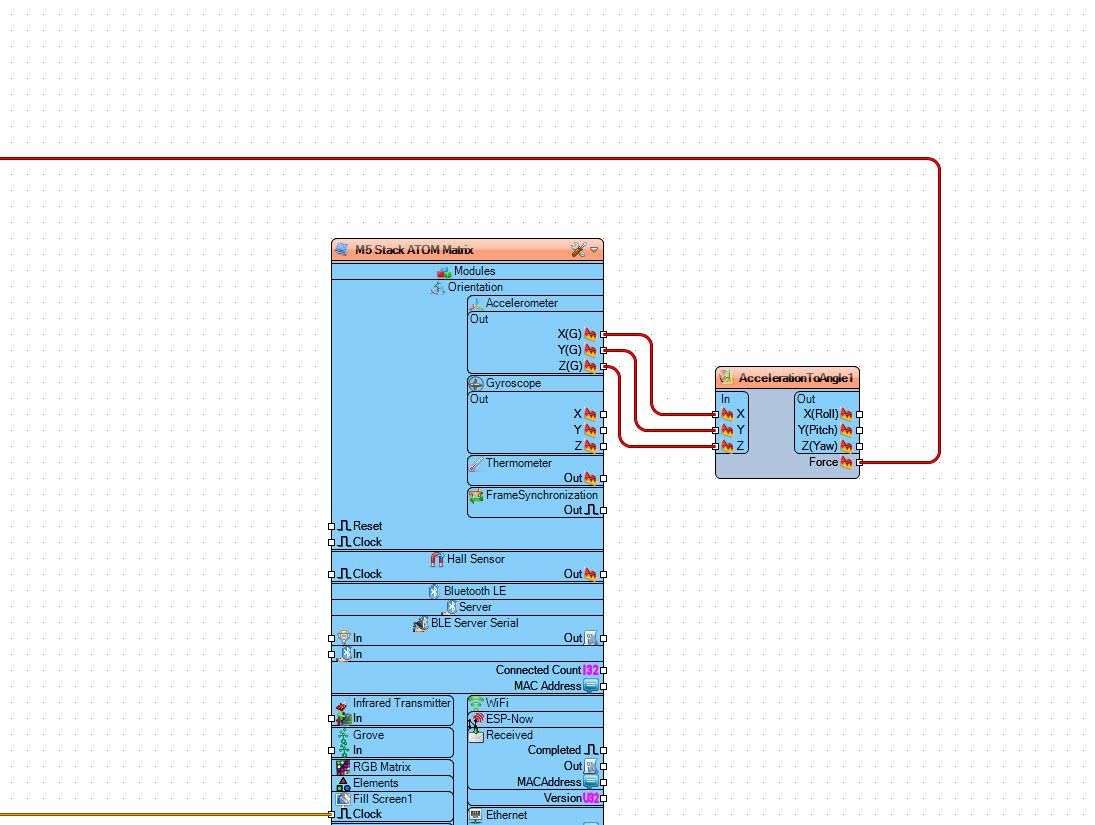Select the FrameSynchronization icon

point(476,495)
